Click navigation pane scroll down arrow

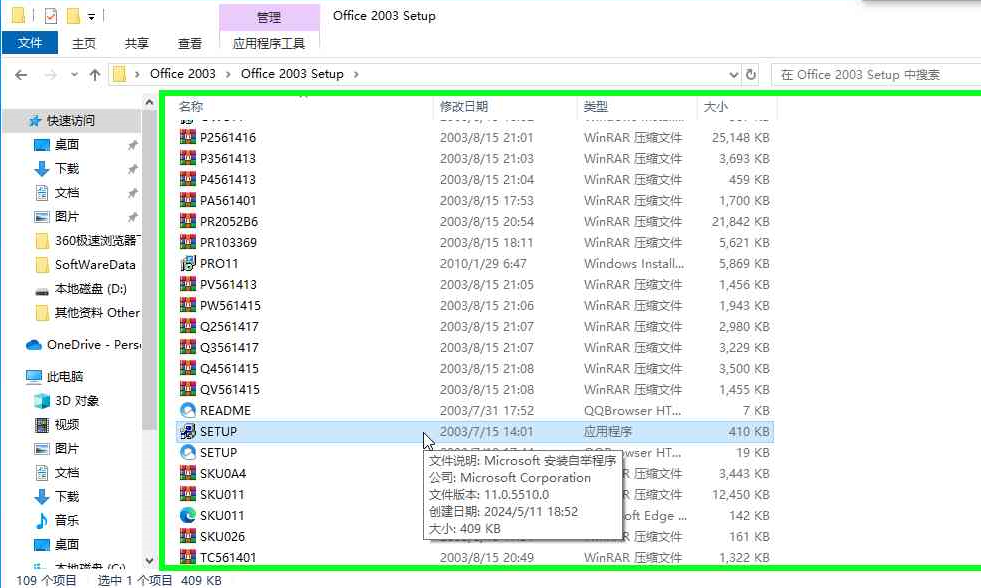(149, 560)
